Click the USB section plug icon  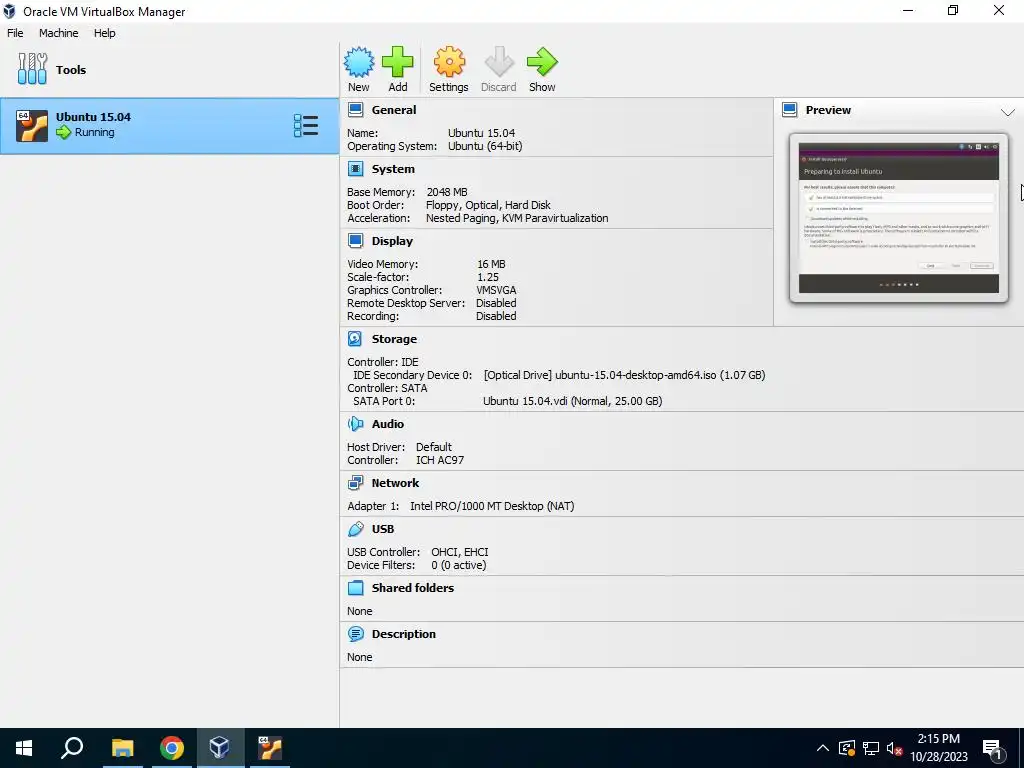[x=355, y=529]
